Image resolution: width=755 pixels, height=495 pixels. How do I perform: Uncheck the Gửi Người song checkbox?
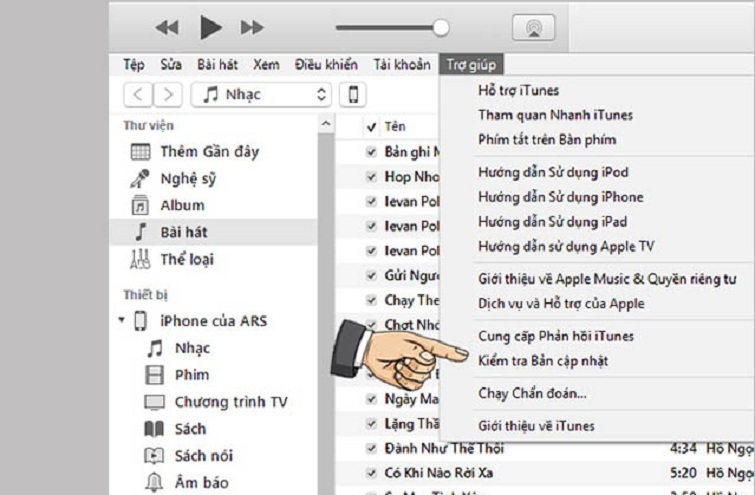click(371, 275)
